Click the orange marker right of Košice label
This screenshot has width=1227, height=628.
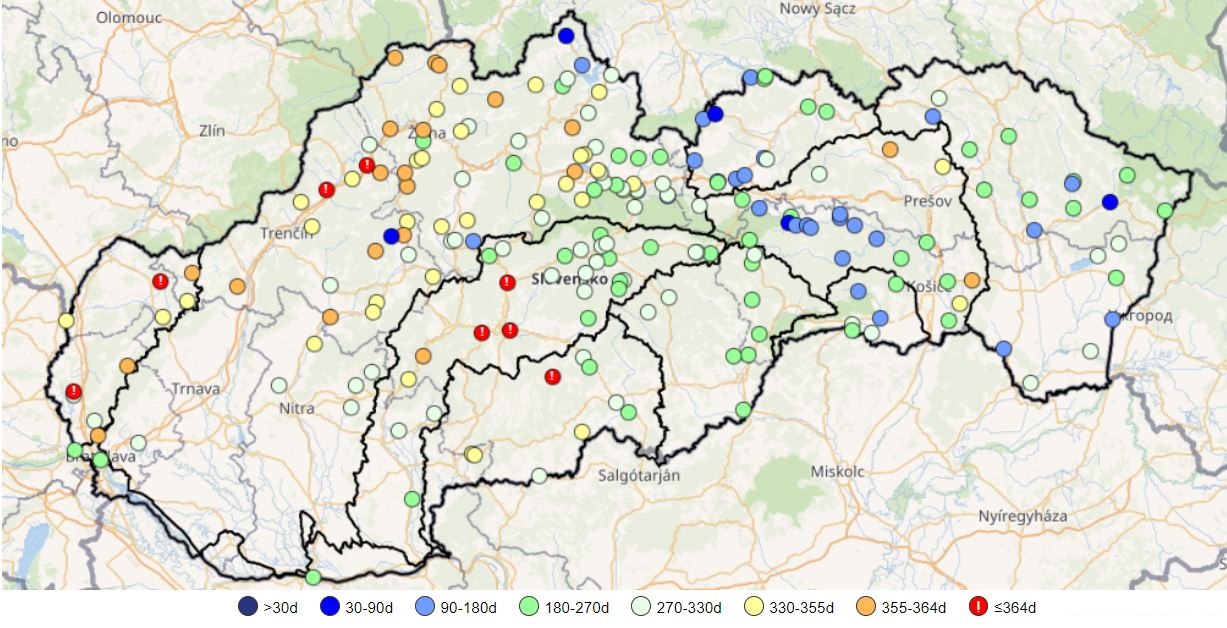click(972, 280)
